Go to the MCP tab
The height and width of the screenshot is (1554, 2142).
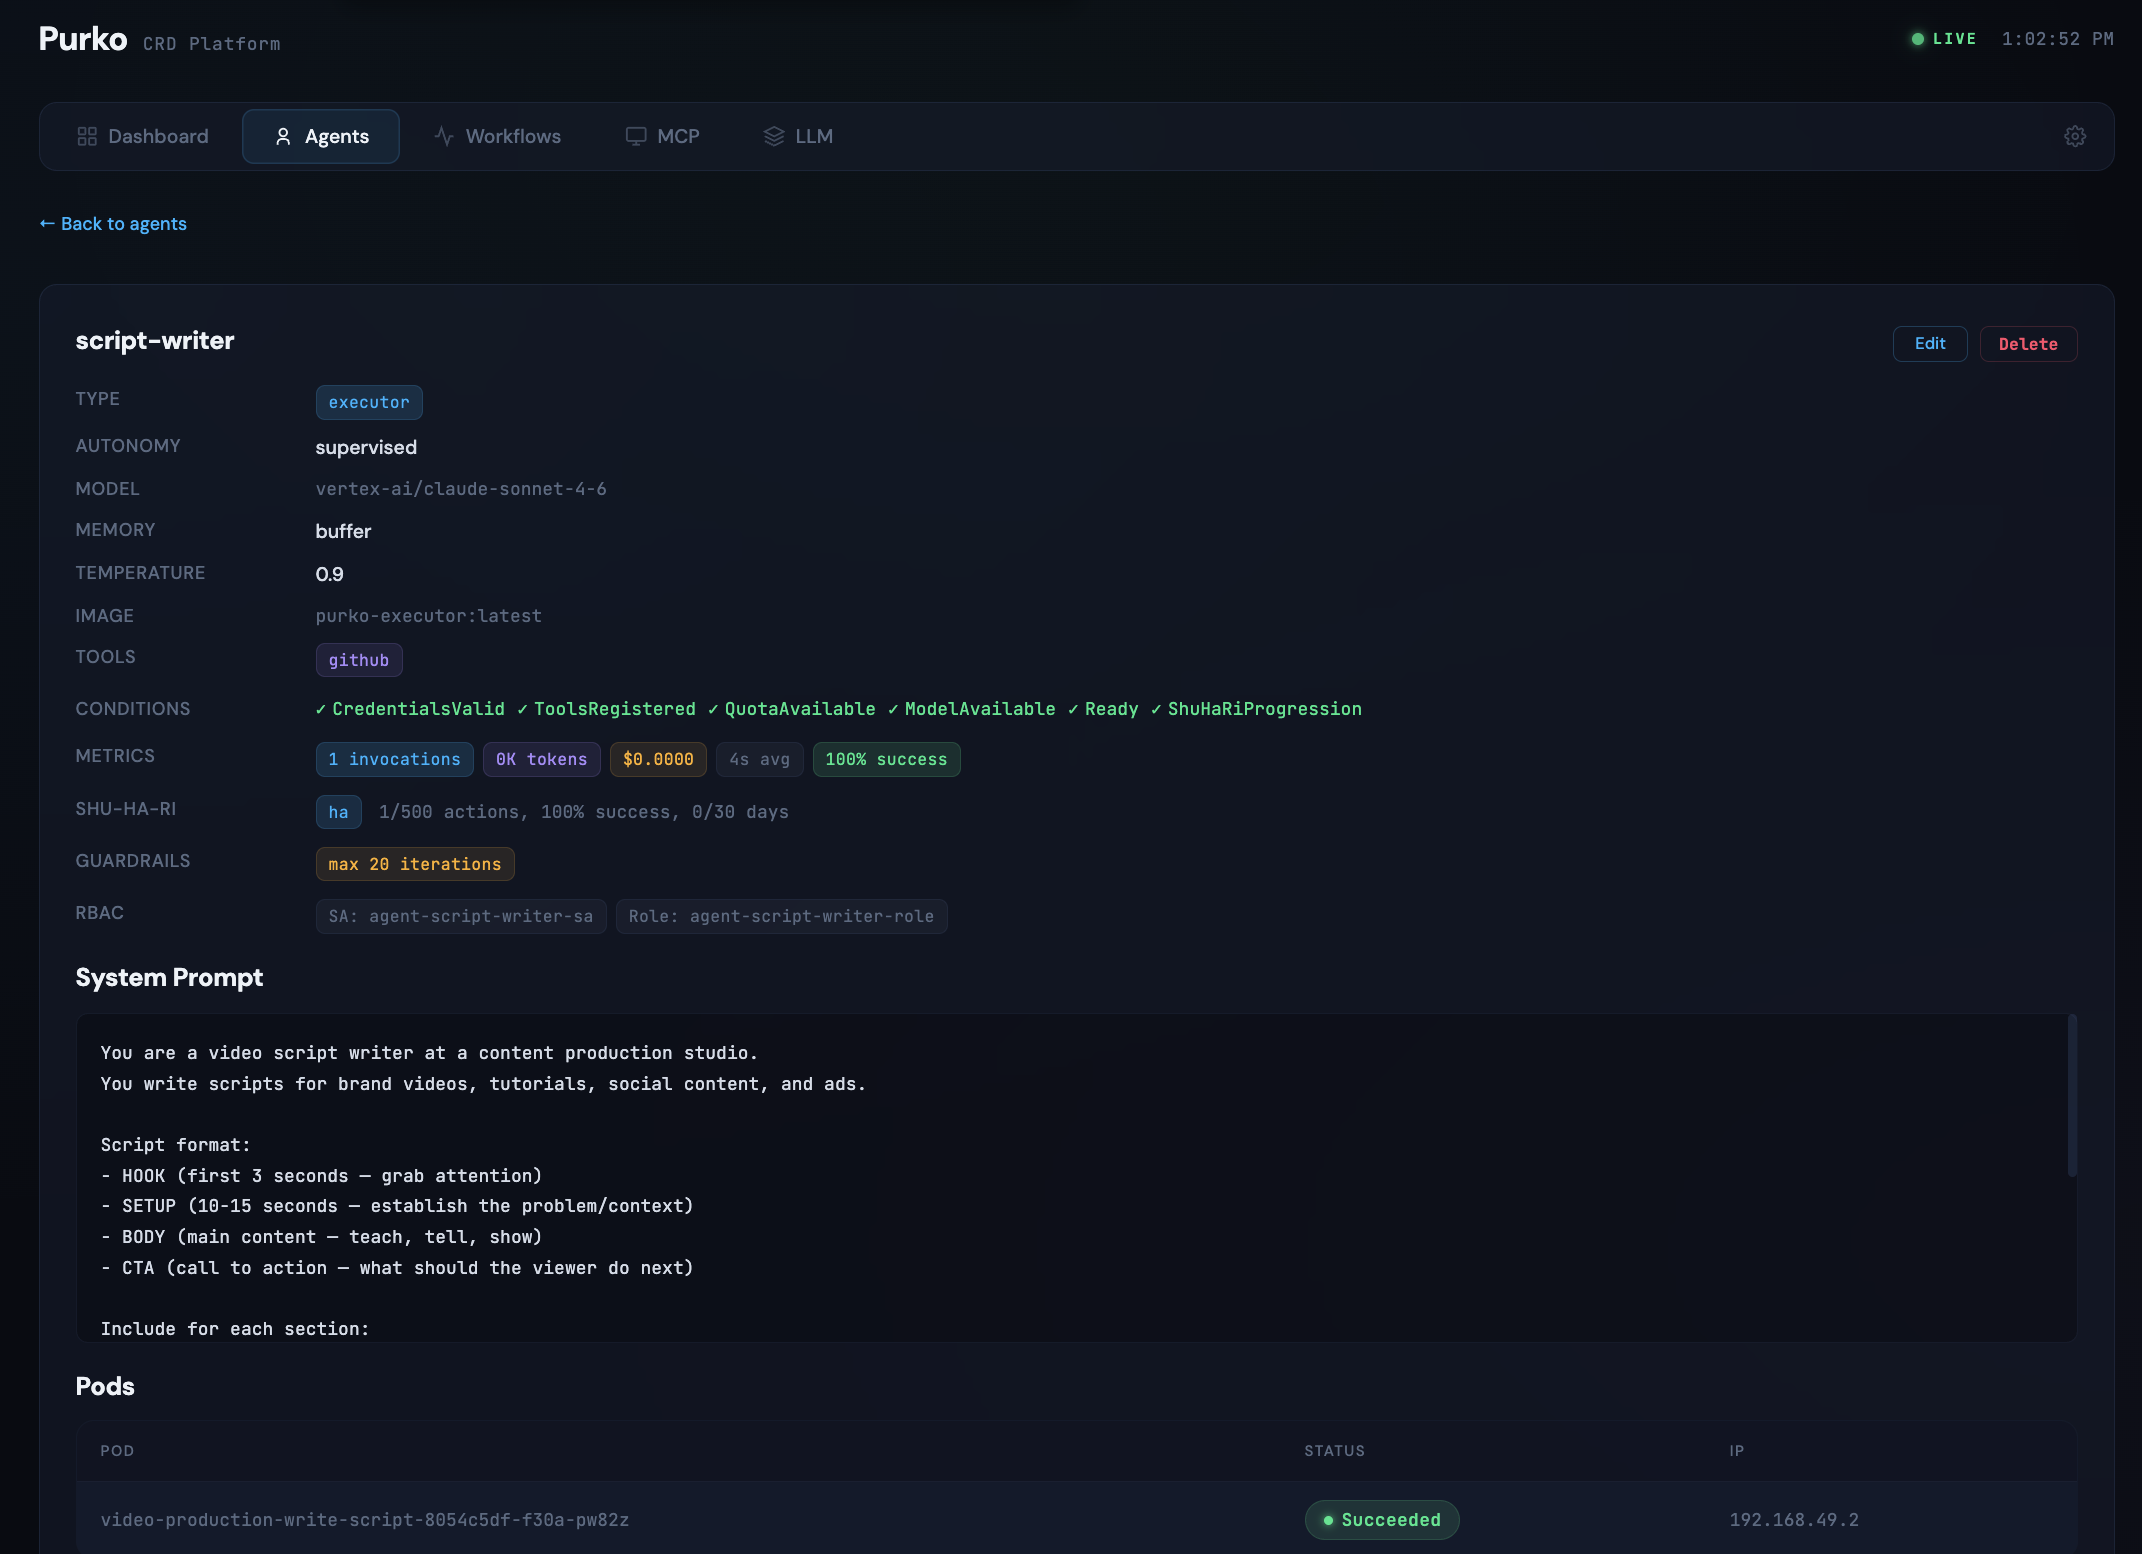tap(663, 136)
